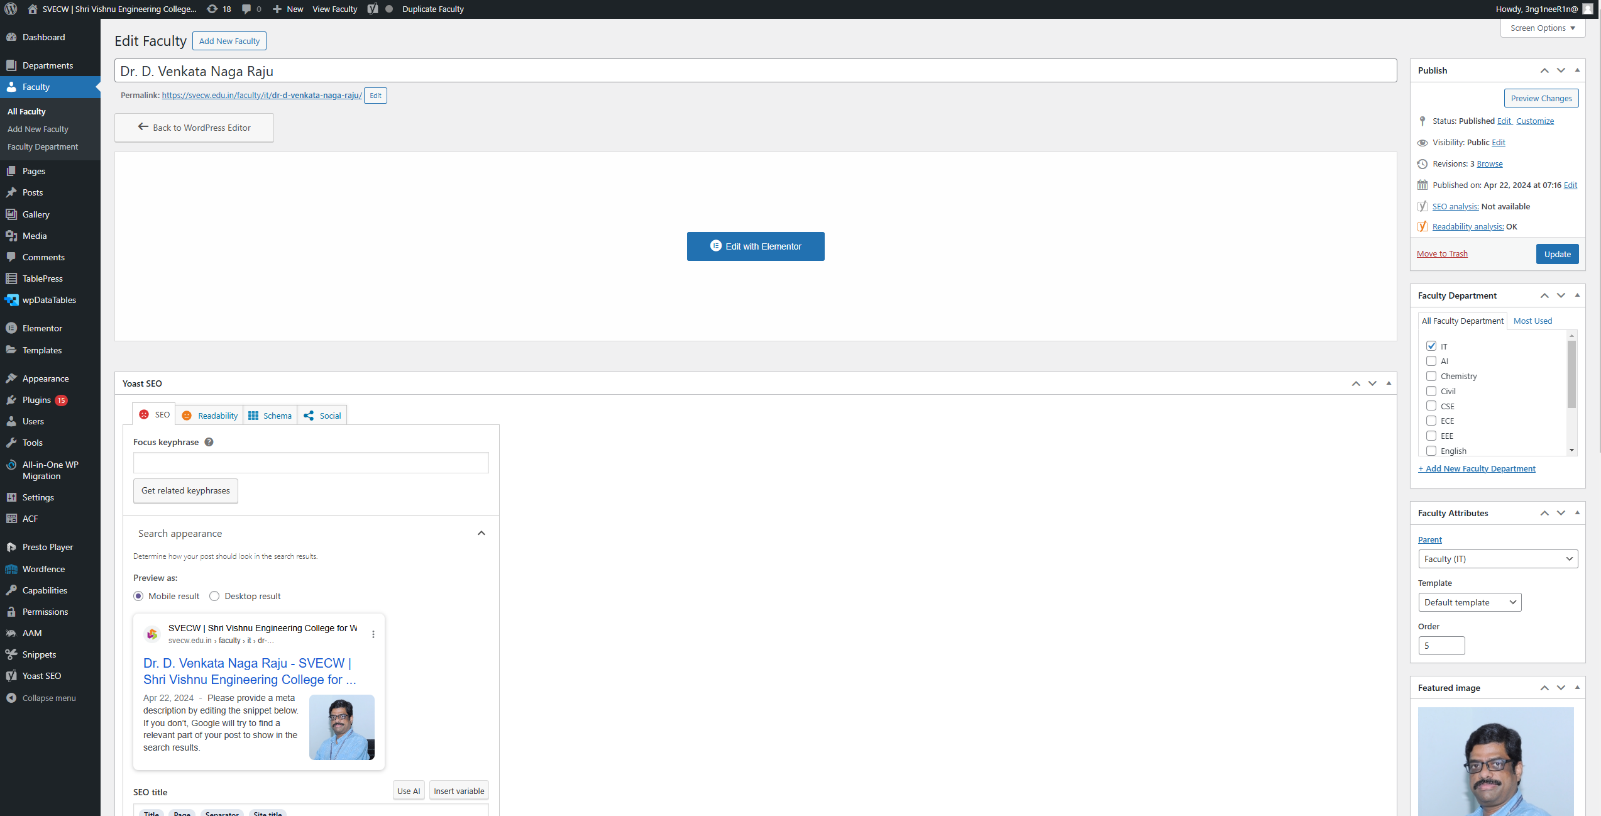Switch to Most Used departments tab
1601x816 pixels.
coord(1533,321)
